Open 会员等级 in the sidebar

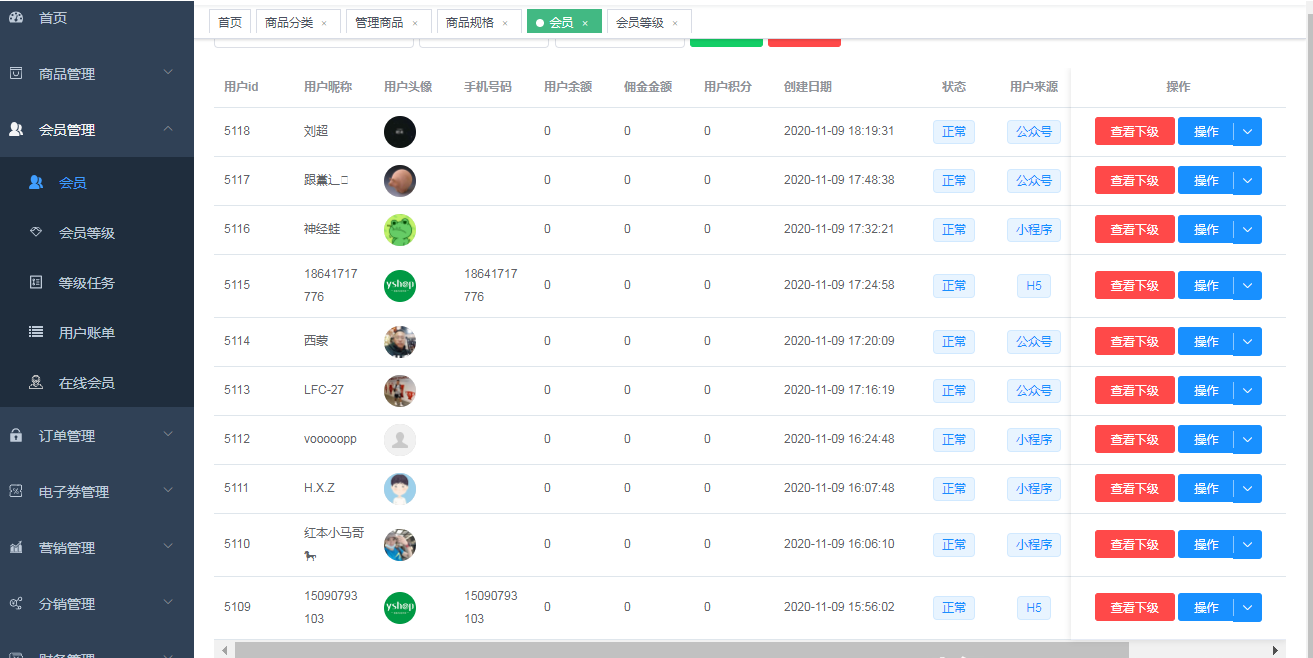tap(97, 233)
